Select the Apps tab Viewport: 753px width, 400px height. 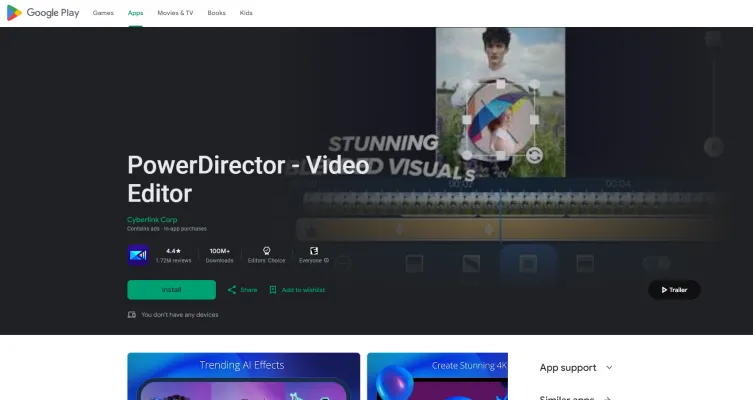135,13
